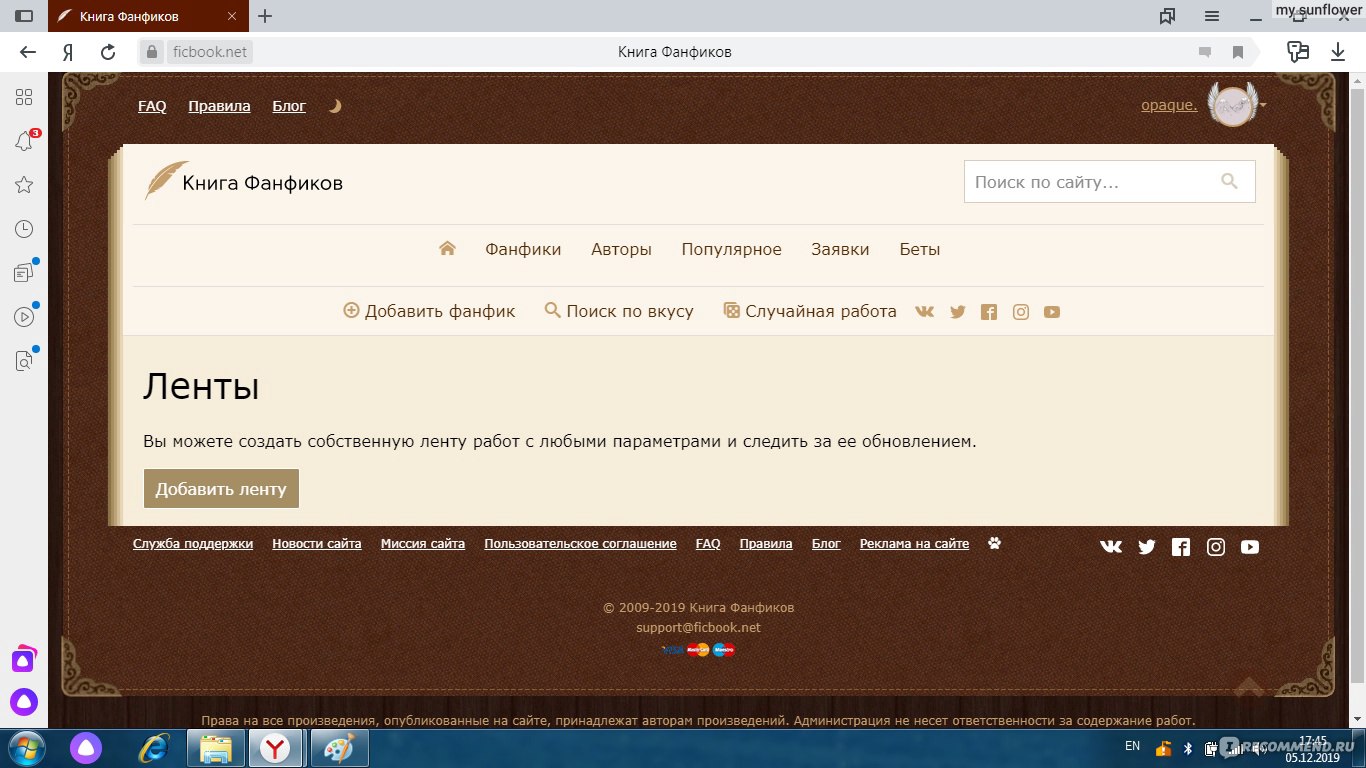Open Facebook icon in header menu
Image resolution: width=1366 pixels, height=768 pixels.
pyautogui.click(x=989, y=312)
